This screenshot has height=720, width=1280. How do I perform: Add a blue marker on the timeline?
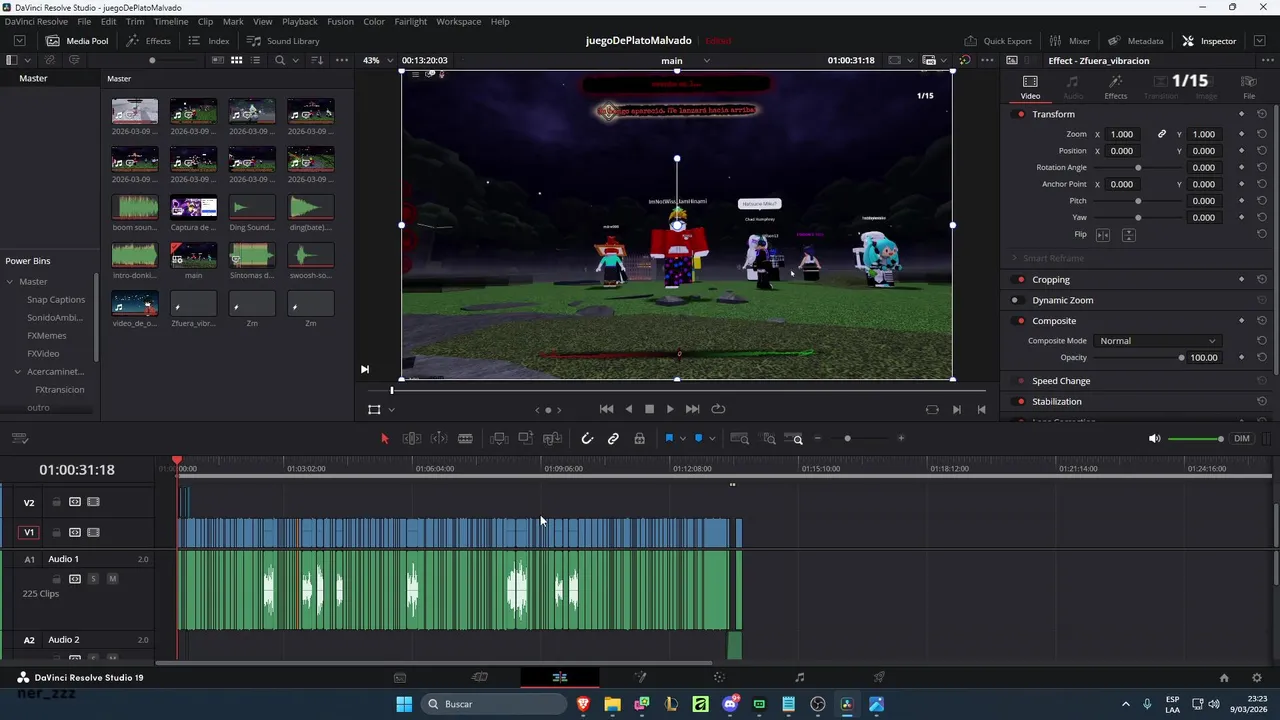tap(698, 438)
